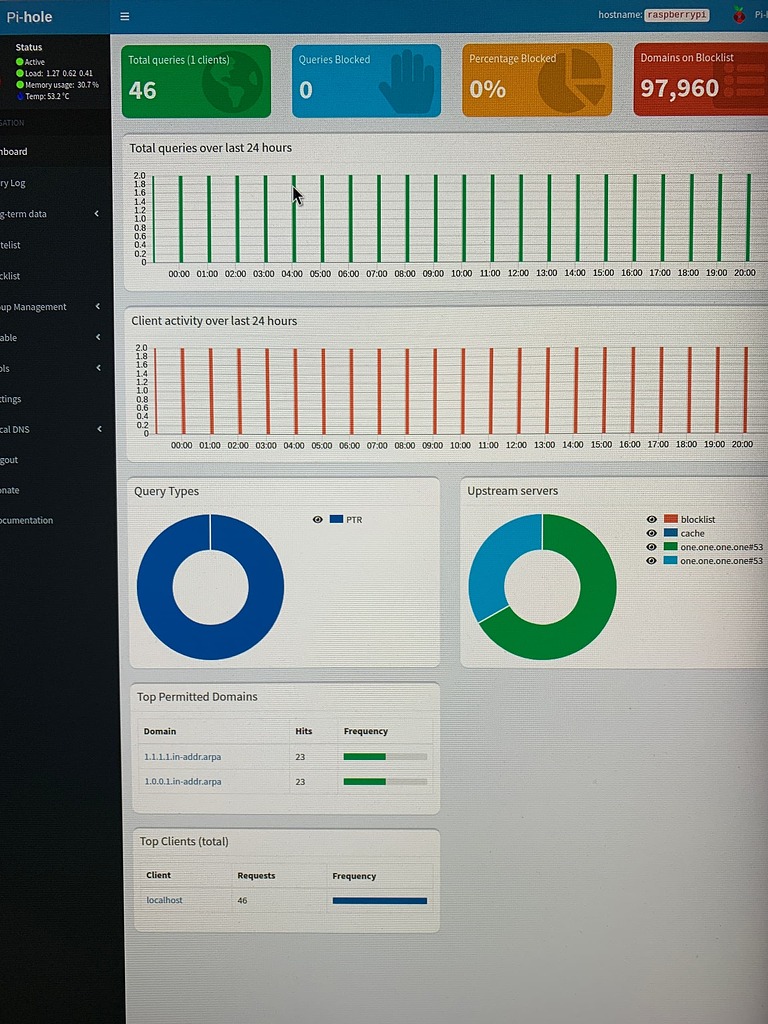768x1024 pixels.
Task: Open the localhost client link
Action: [x=164, y=900]
